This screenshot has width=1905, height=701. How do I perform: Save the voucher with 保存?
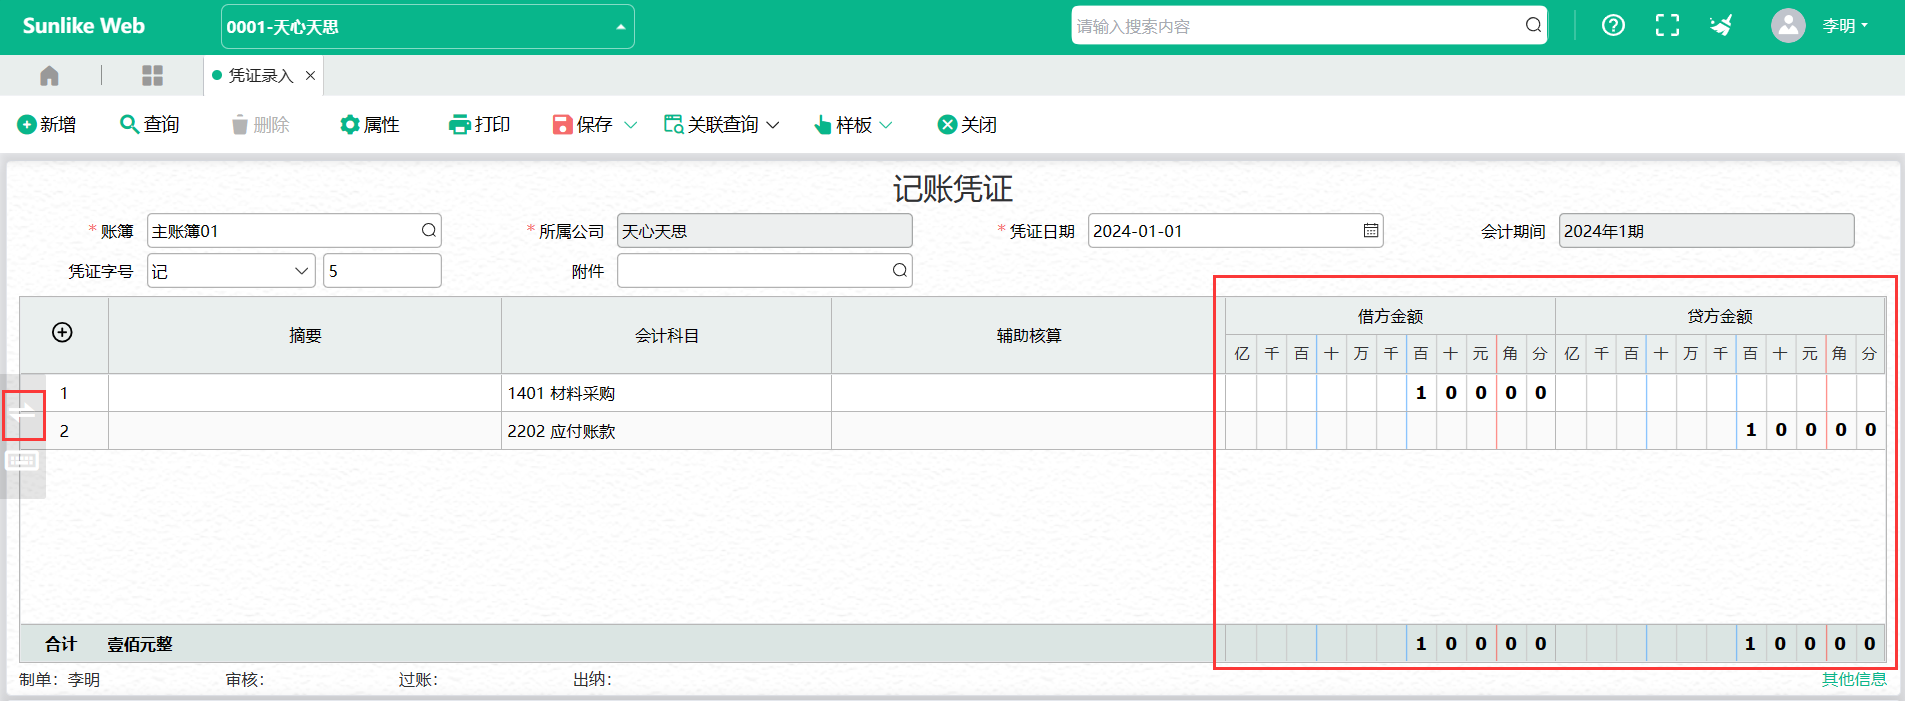pyautogui.click(x=583, y=125)
